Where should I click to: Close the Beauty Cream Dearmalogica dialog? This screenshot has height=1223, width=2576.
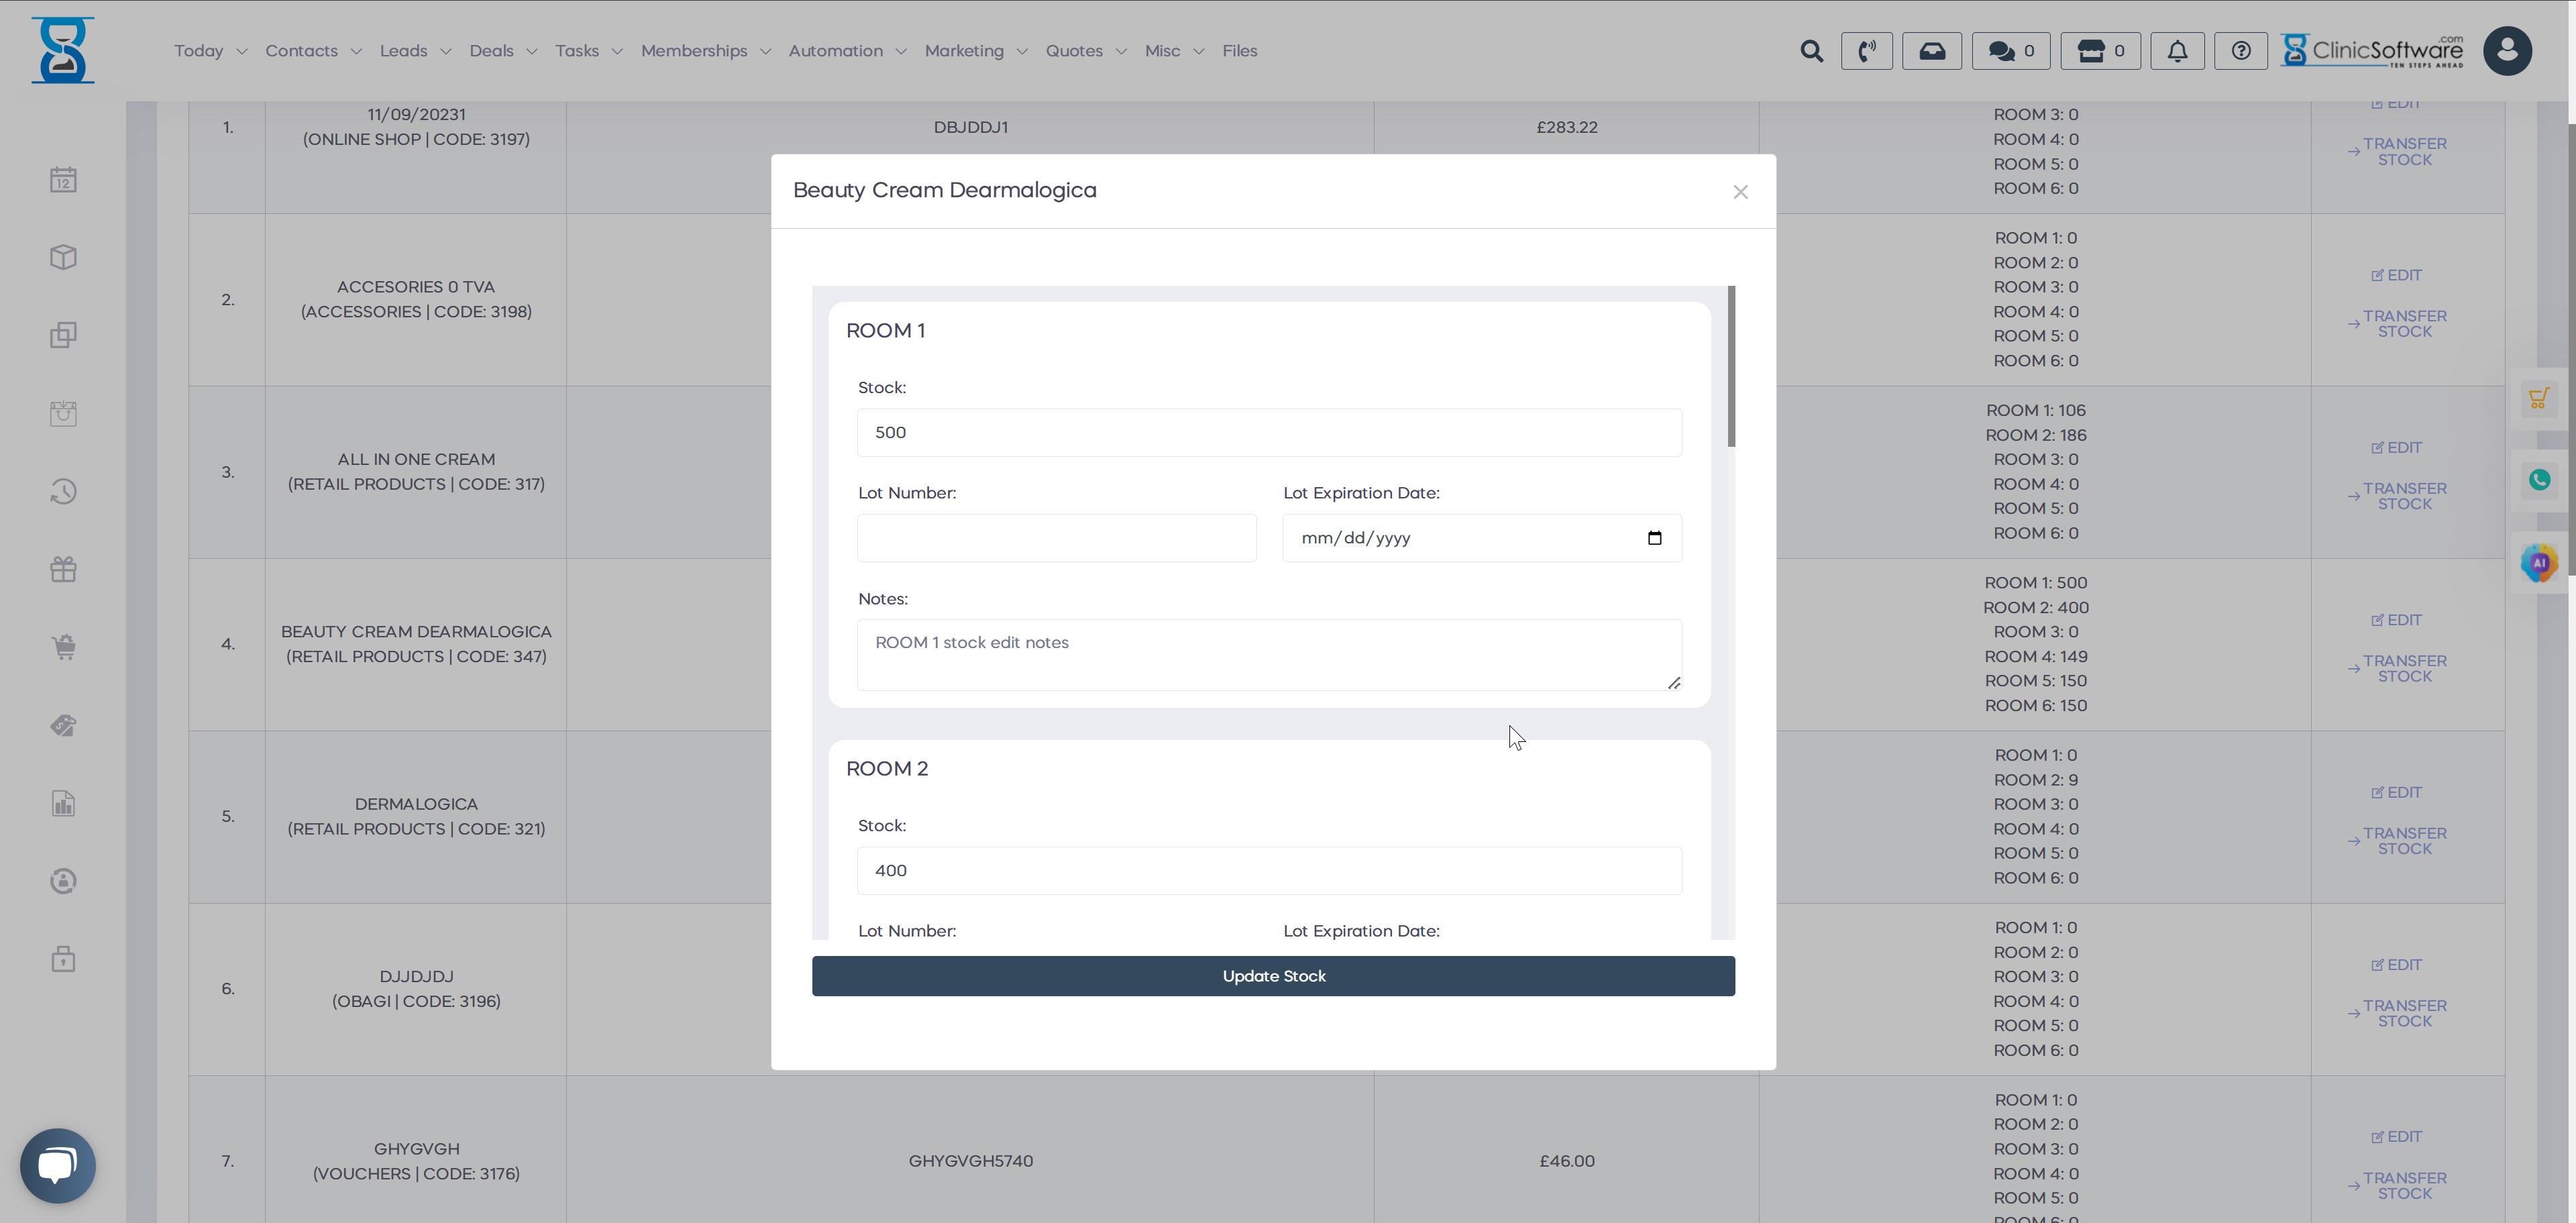click(1740, 192)
